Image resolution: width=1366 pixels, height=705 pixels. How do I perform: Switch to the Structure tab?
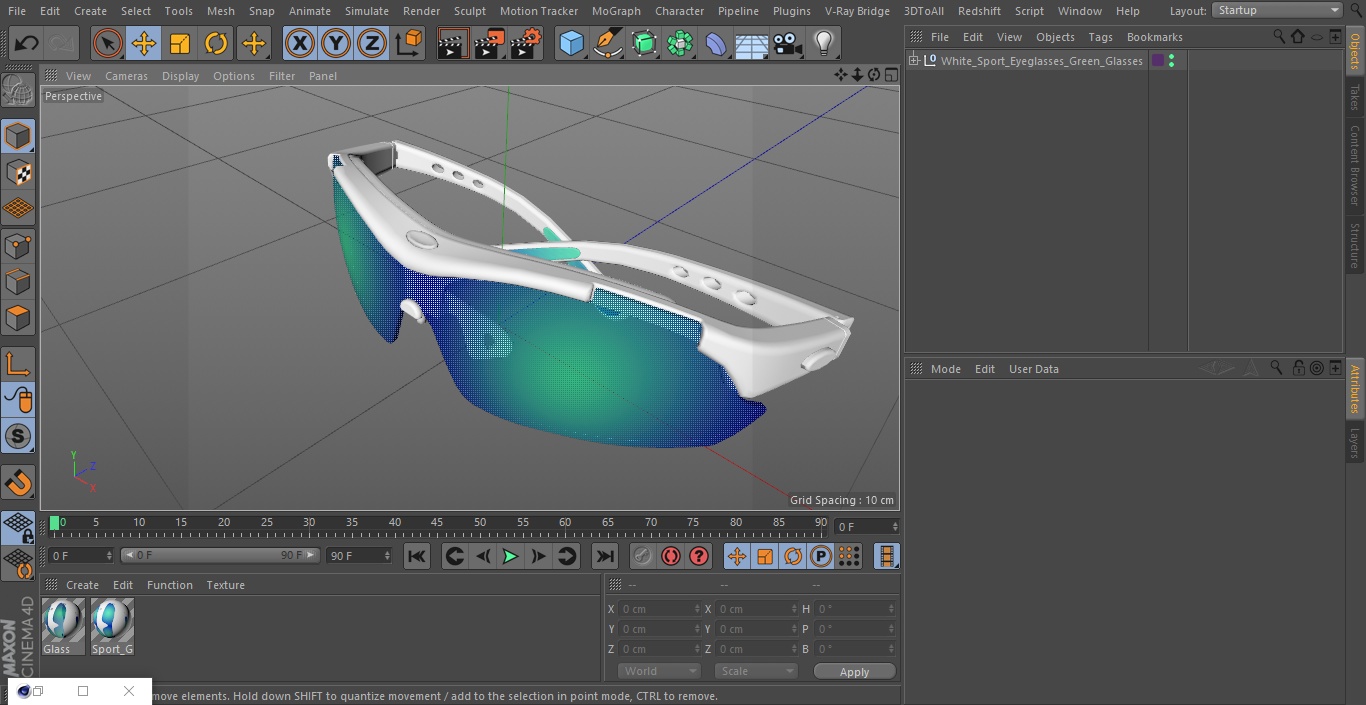tap(1355, 245)
